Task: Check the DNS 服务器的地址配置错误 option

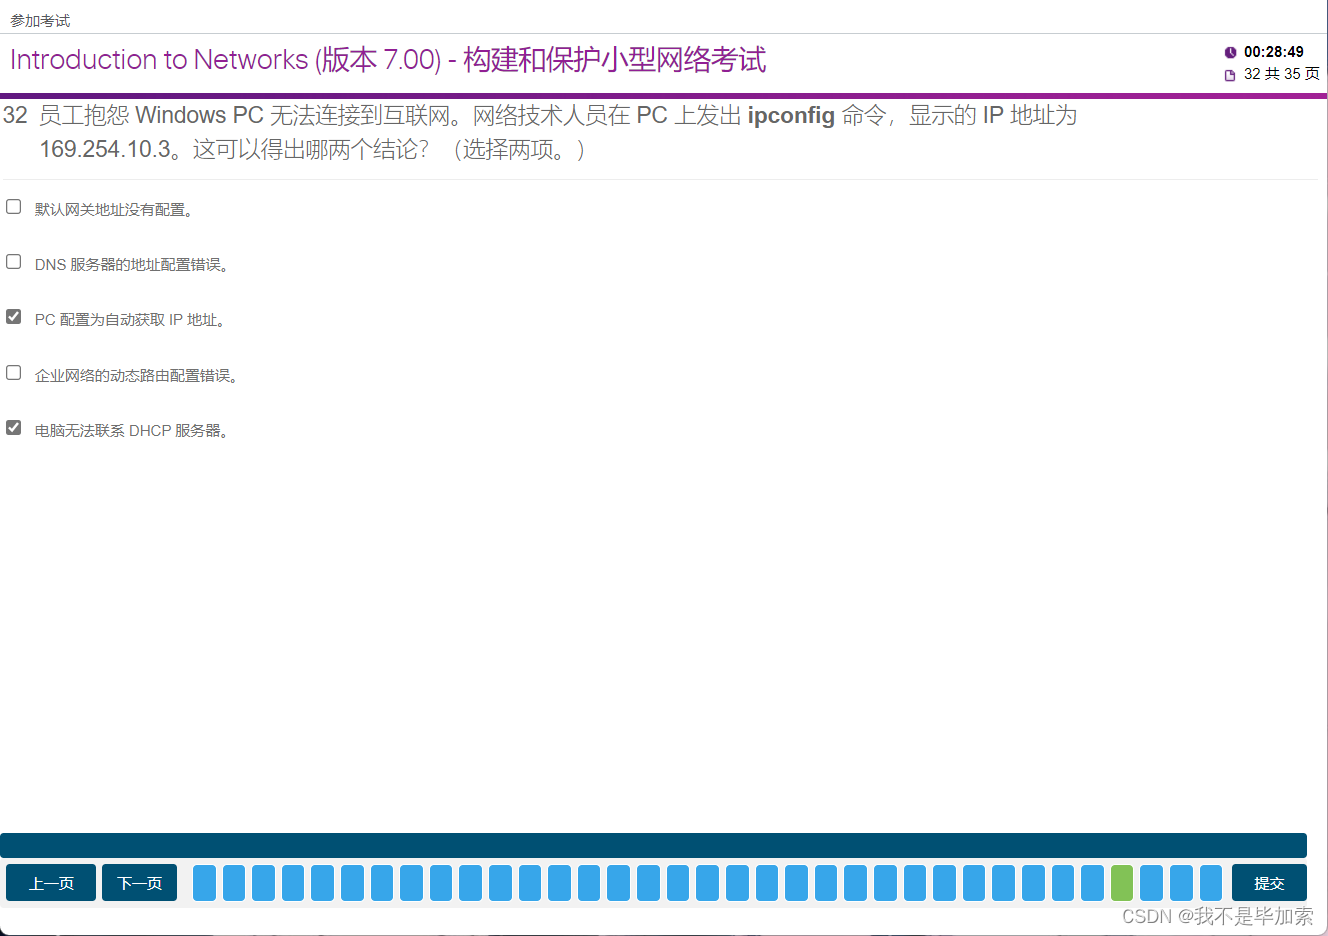Action: [13, 261]
